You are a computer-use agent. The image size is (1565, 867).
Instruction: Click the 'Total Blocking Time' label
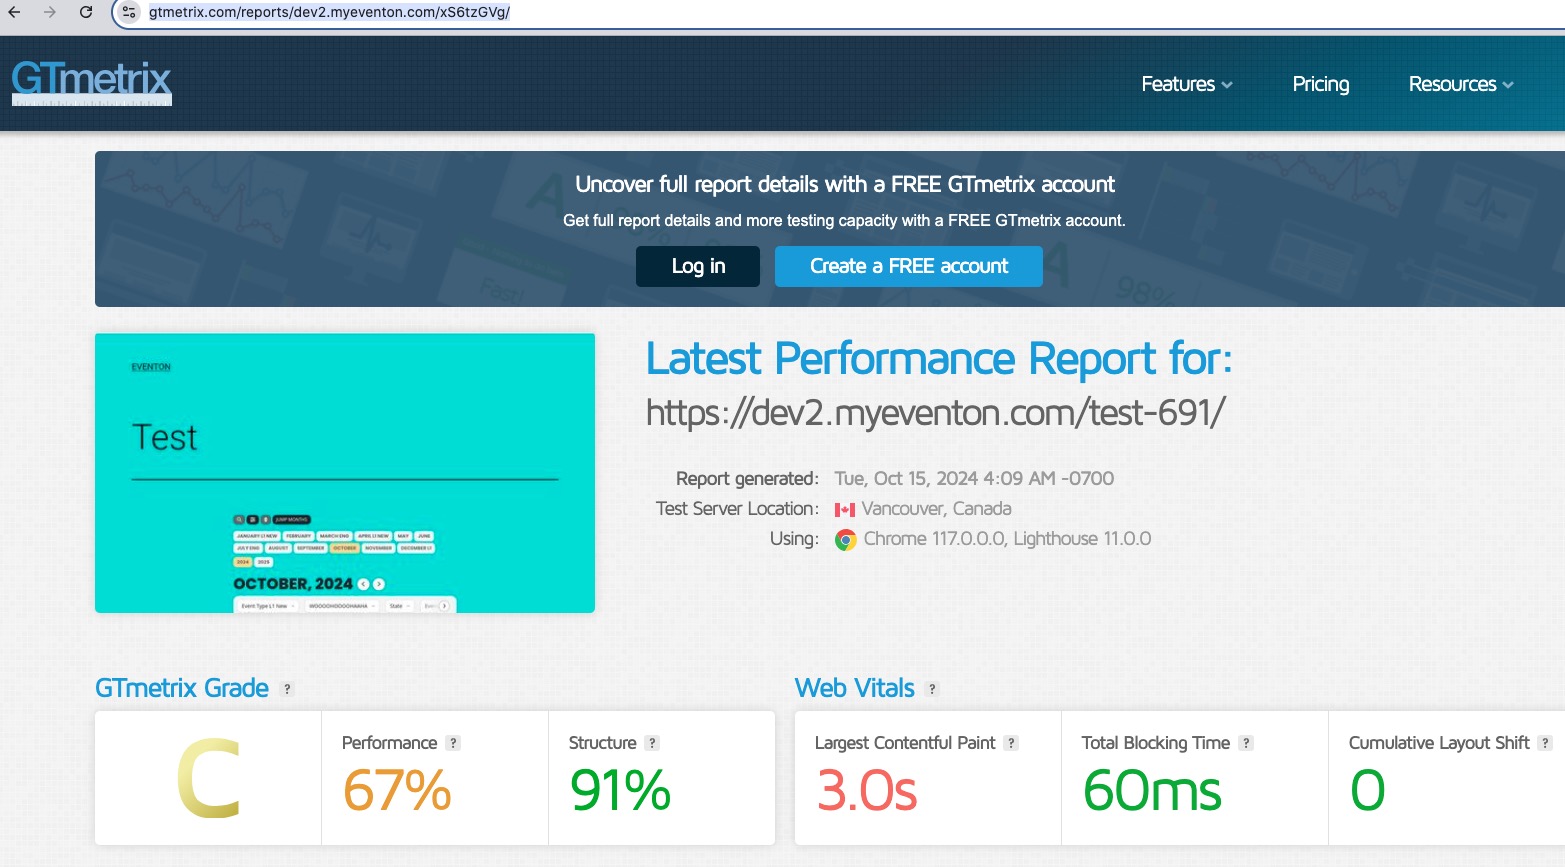(1156, 743)
